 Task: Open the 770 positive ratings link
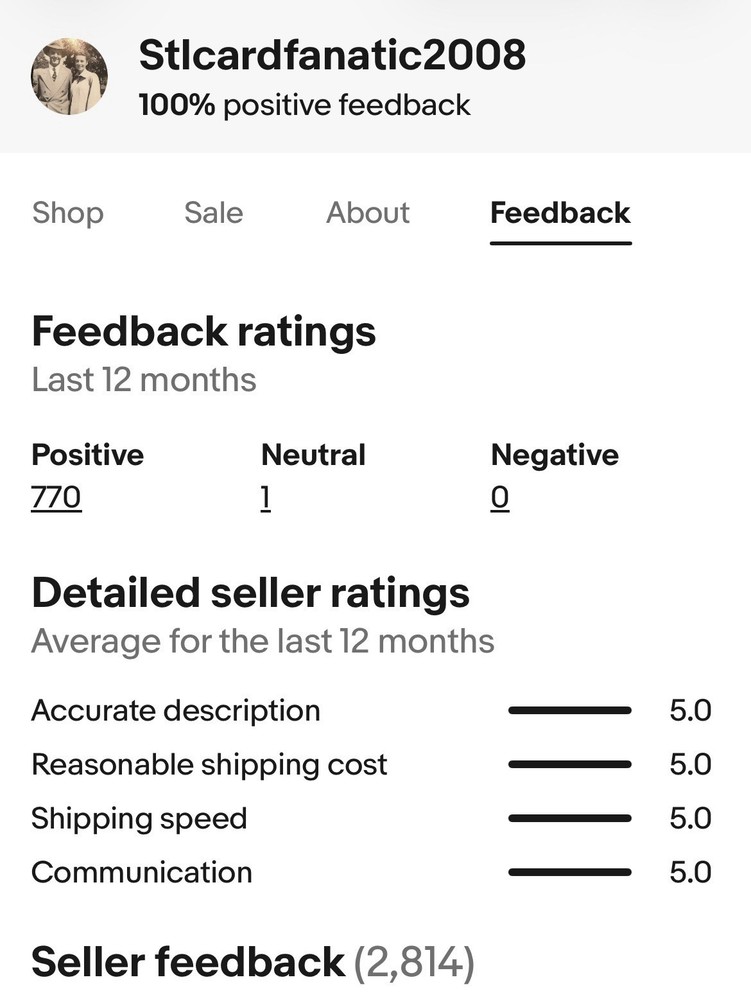56,497
